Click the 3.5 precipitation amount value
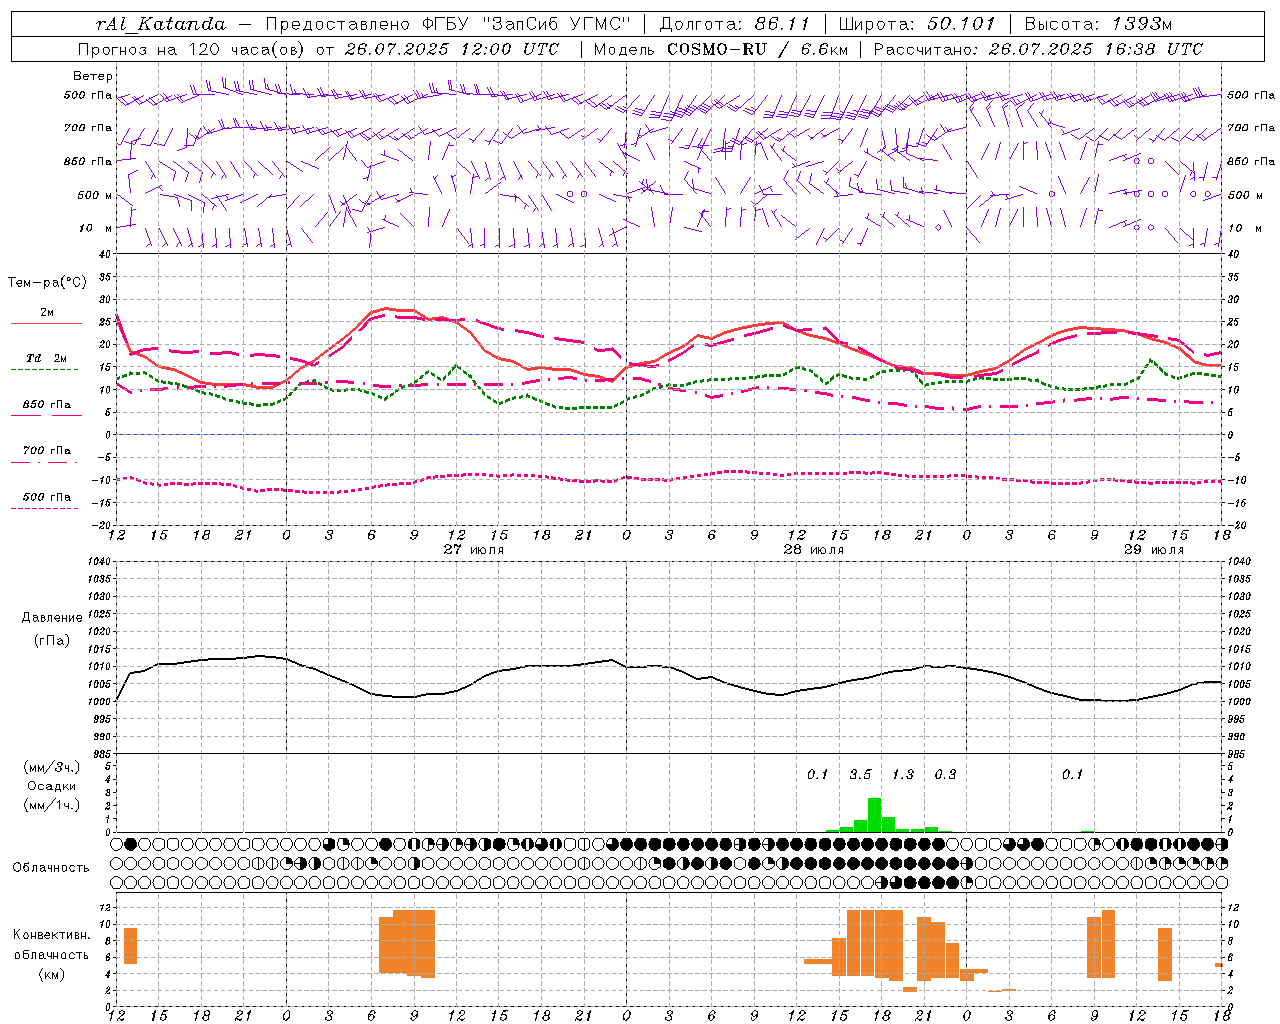Viewport: 1280px width, 1024px height. click(x=860, y=775)
